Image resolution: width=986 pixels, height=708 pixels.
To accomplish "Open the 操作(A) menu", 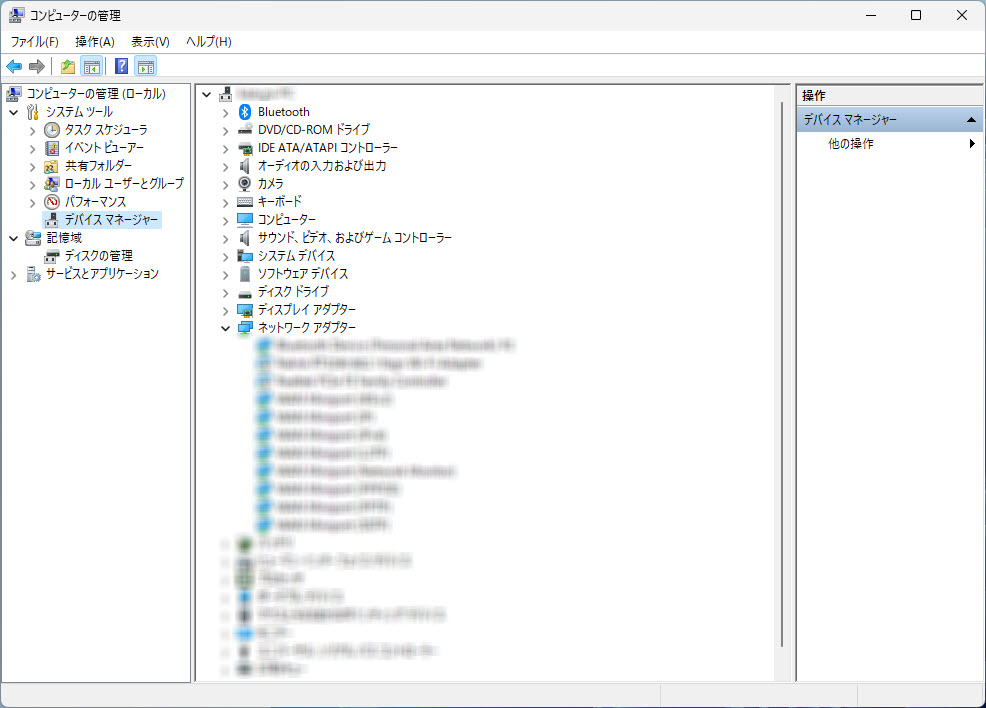I will pyautogui.click(x=95, y=41).
